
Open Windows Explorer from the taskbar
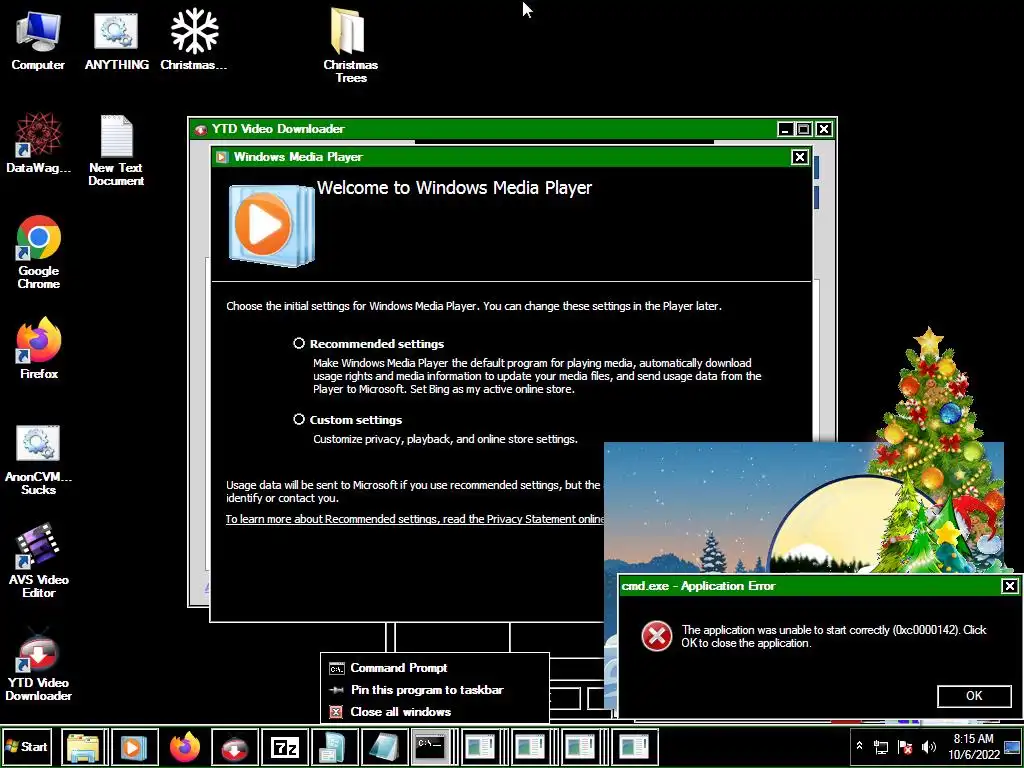[84, 746]
